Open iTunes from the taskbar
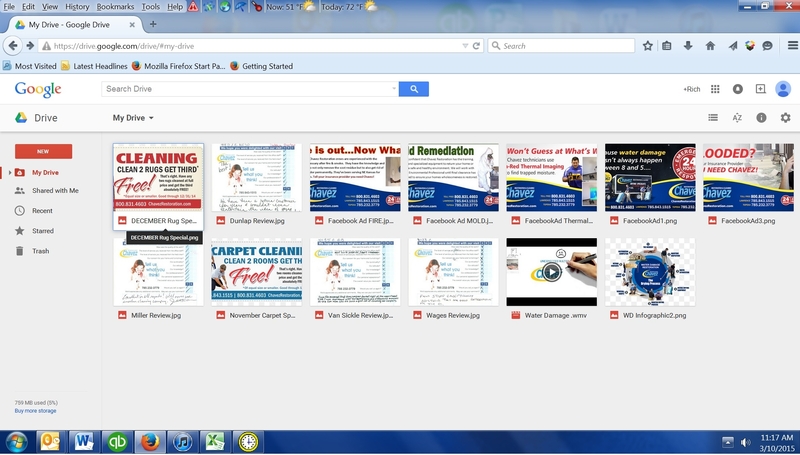The height and width of the screenshot is (455, 800). [x=182, y=442]
